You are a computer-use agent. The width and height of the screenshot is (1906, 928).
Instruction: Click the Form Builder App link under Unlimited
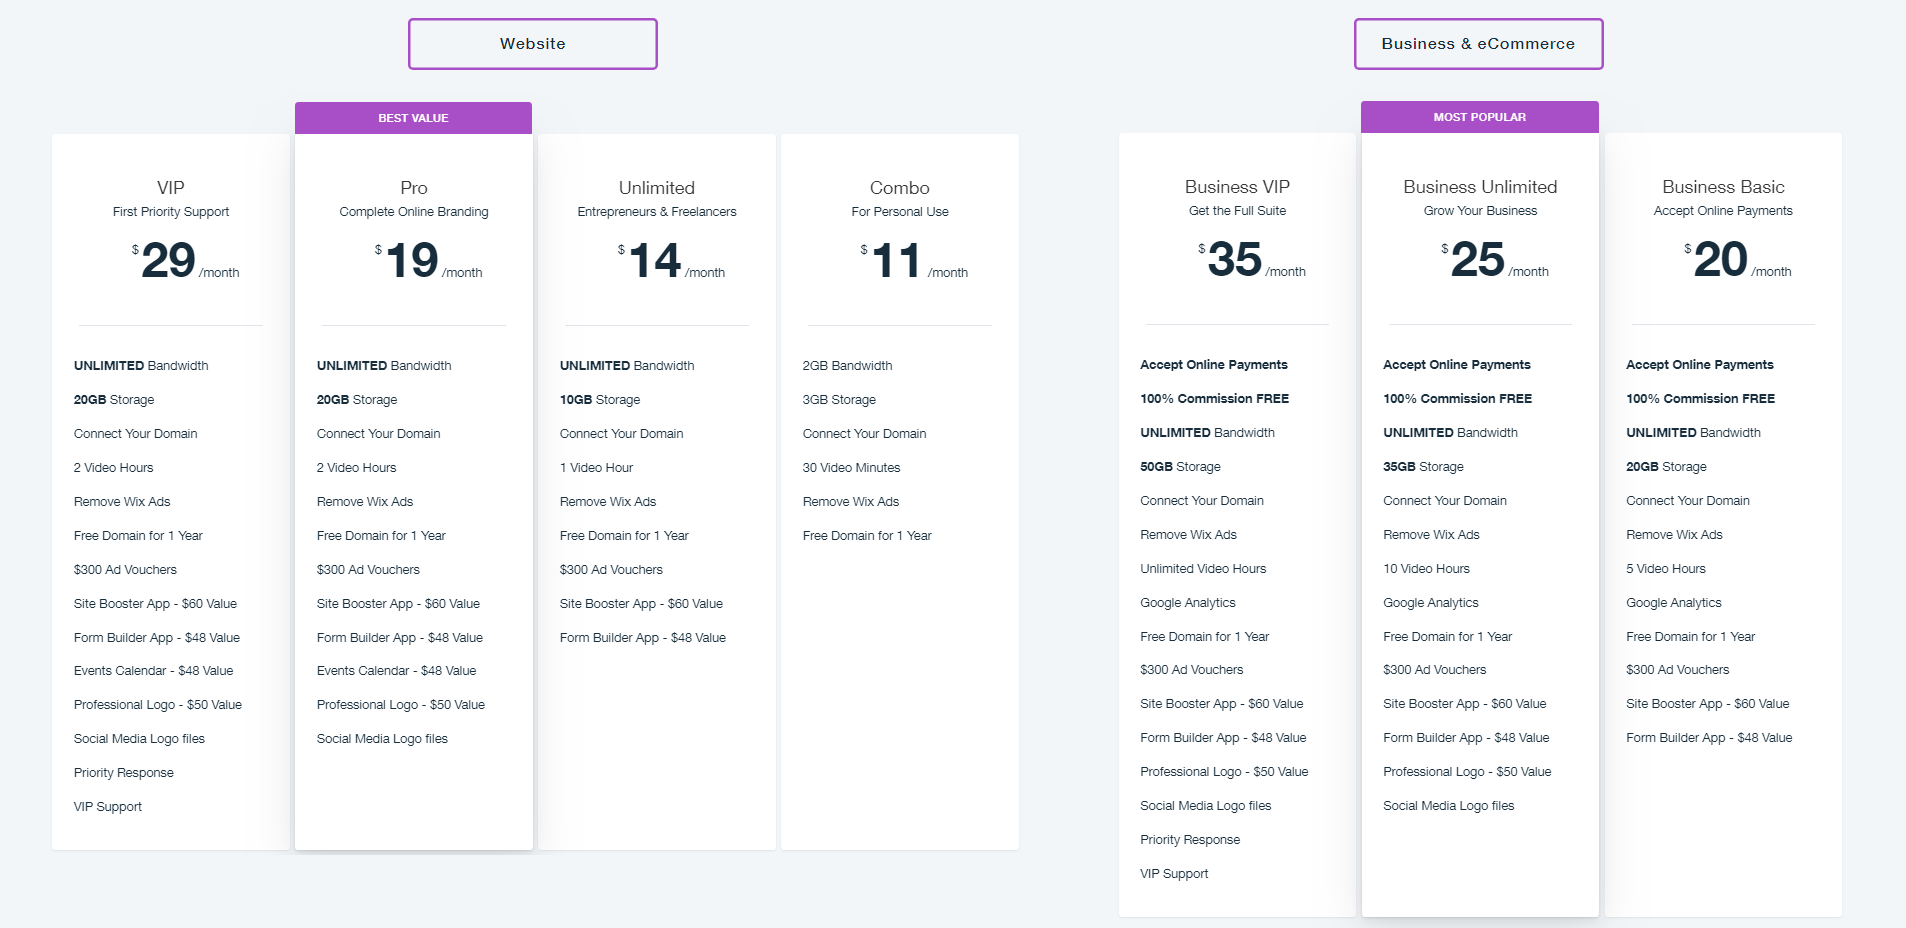(642, 637)
